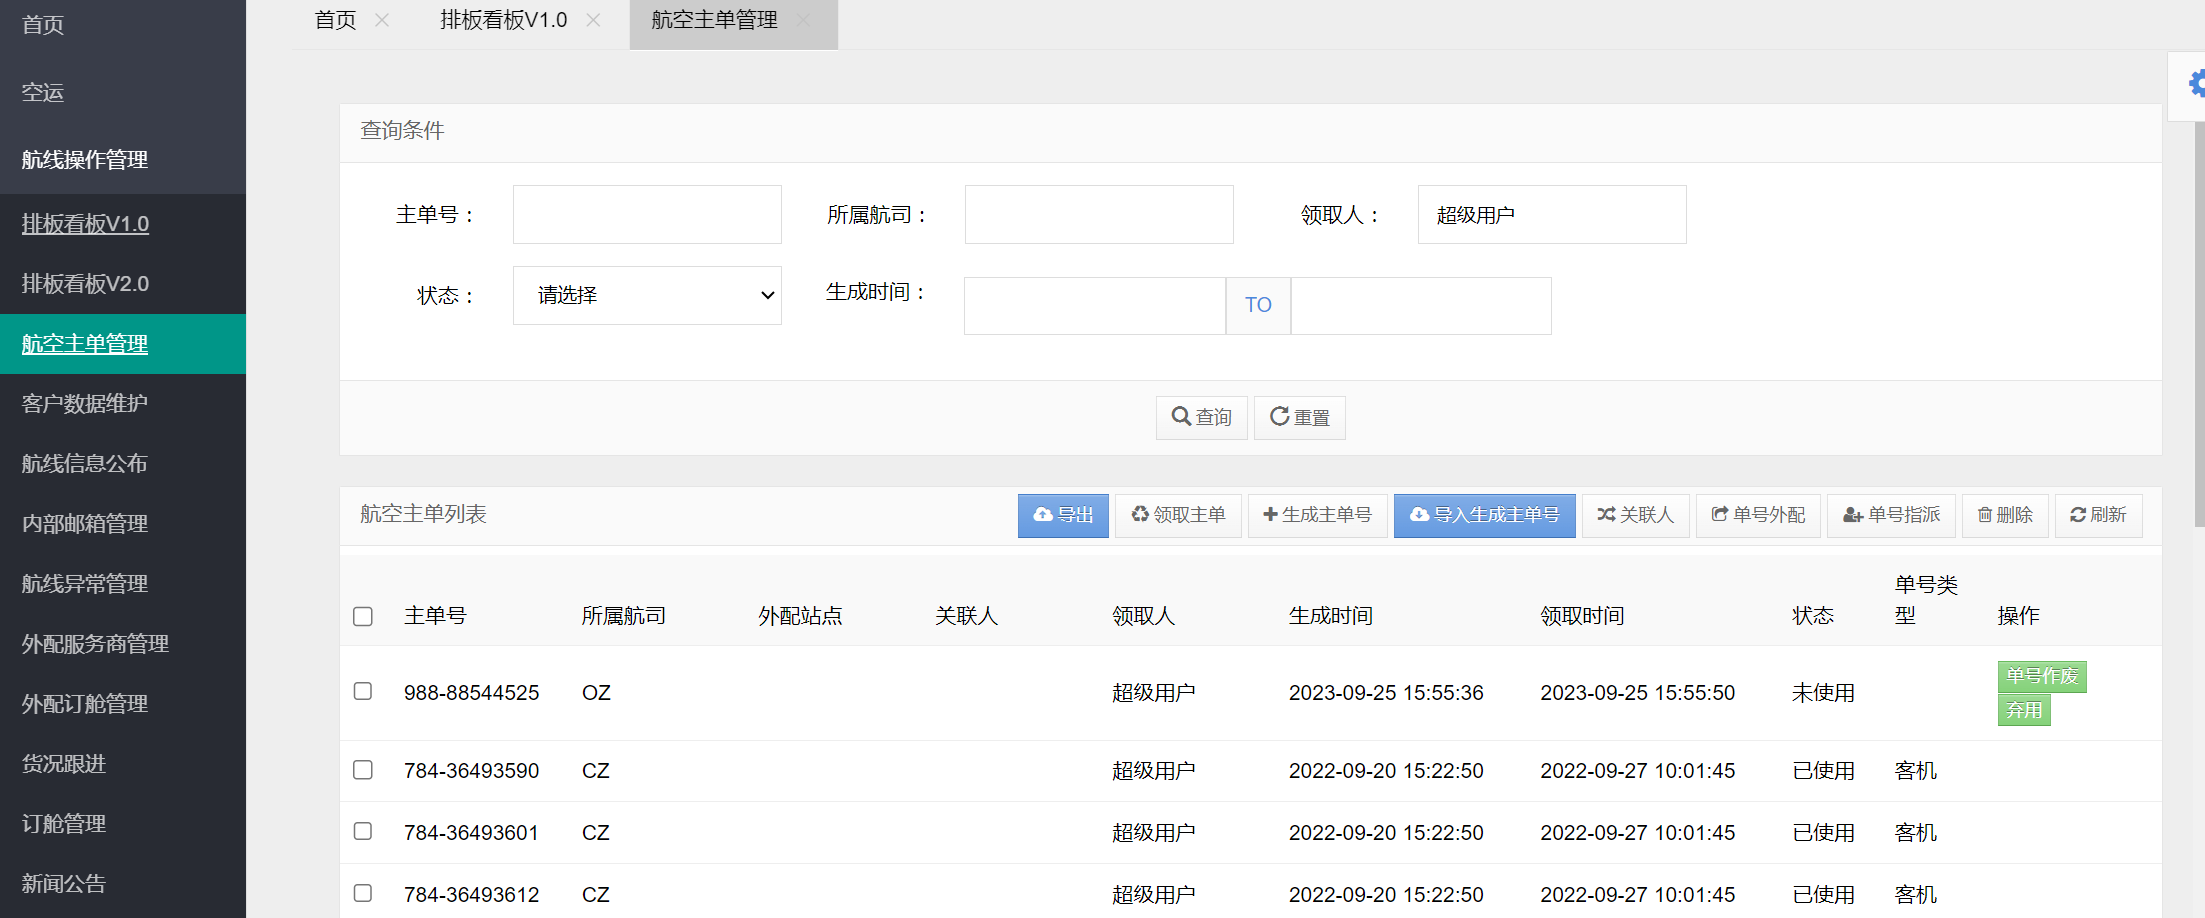Viewport: 2205px width, 918px height.
Task: Click the 导入生成主单号 button
Action: tap(1484, 515)
